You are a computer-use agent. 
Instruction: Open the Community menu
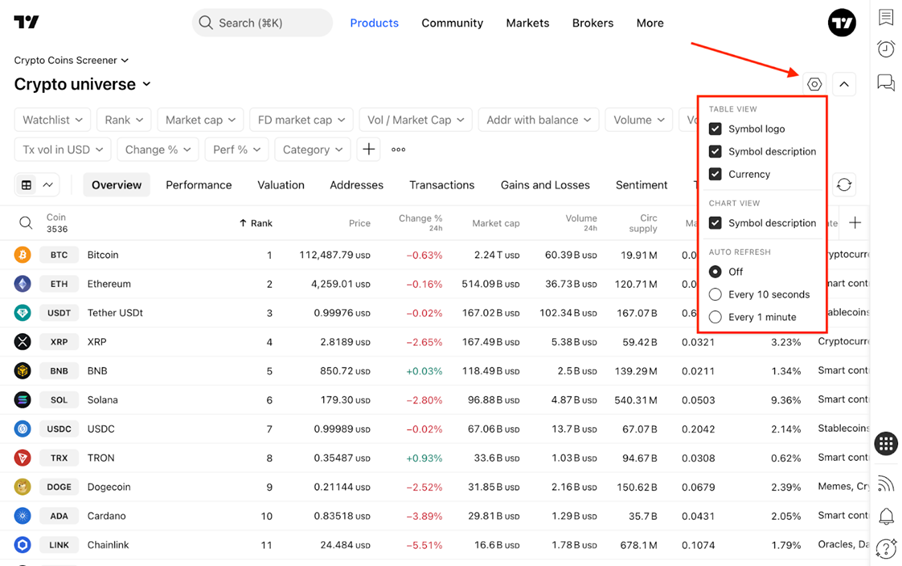click(452, 23)
